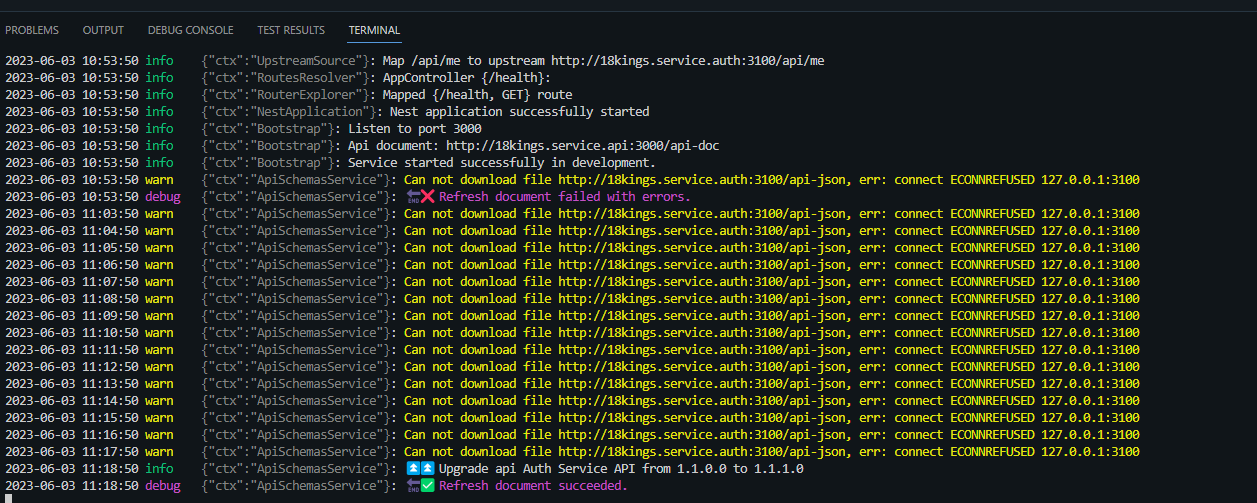Click the blue up-arrows icon before Upgrade api
Image resolution: width=1257 pixels, height=503 pixels.
[x=419, y=469]
